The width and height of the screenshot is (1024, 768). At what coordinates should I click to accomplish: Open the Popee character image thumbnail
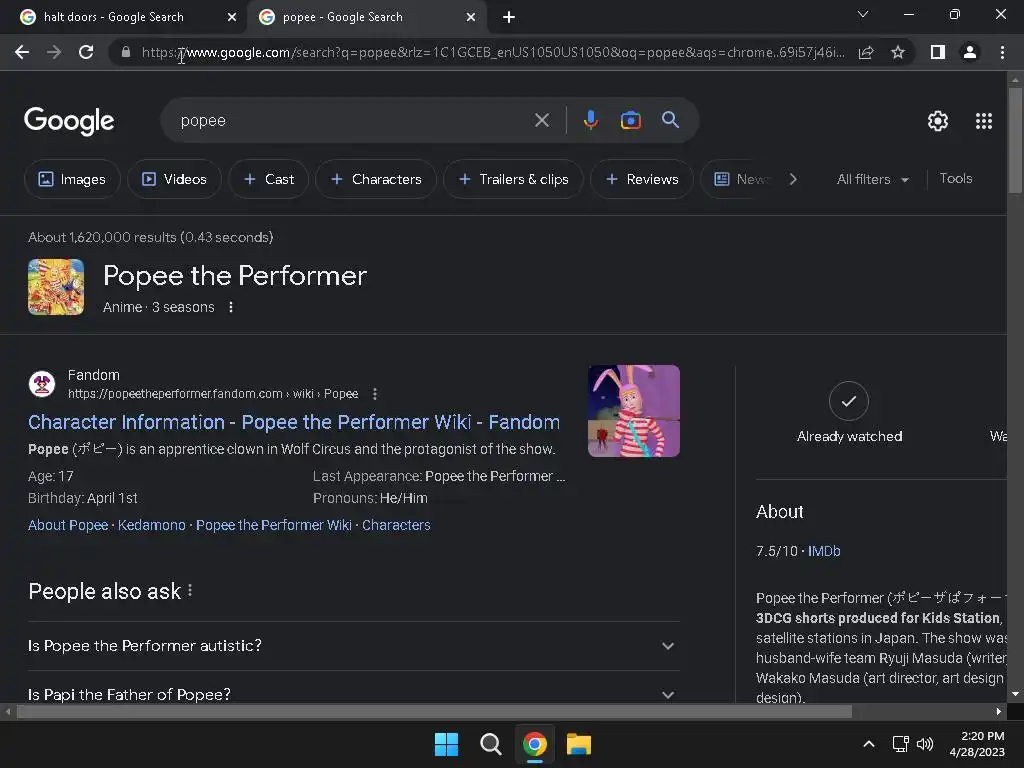pyautogui.click(x=633, y=411)
